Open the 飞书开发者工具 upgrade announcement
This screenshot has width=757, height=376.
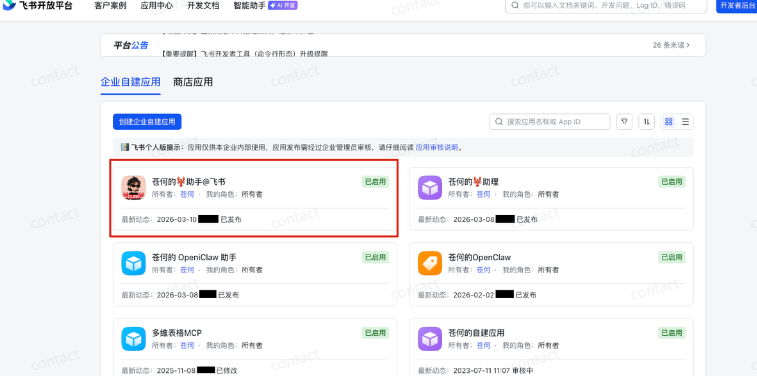(245, 54)
